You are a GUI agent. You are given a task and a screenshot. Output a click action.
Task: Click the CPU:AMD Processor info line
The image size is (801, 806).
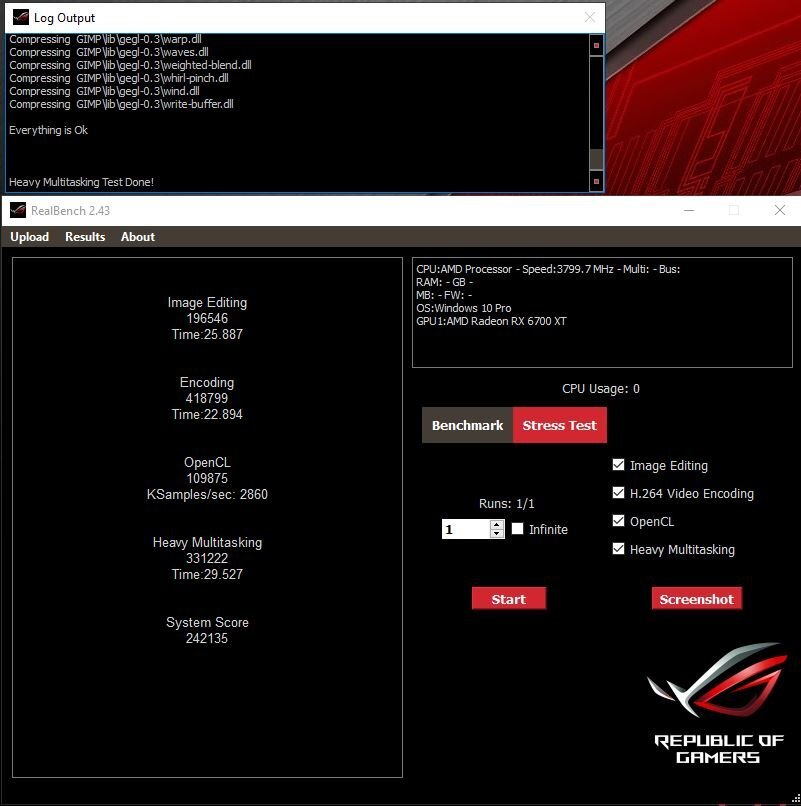548,269
